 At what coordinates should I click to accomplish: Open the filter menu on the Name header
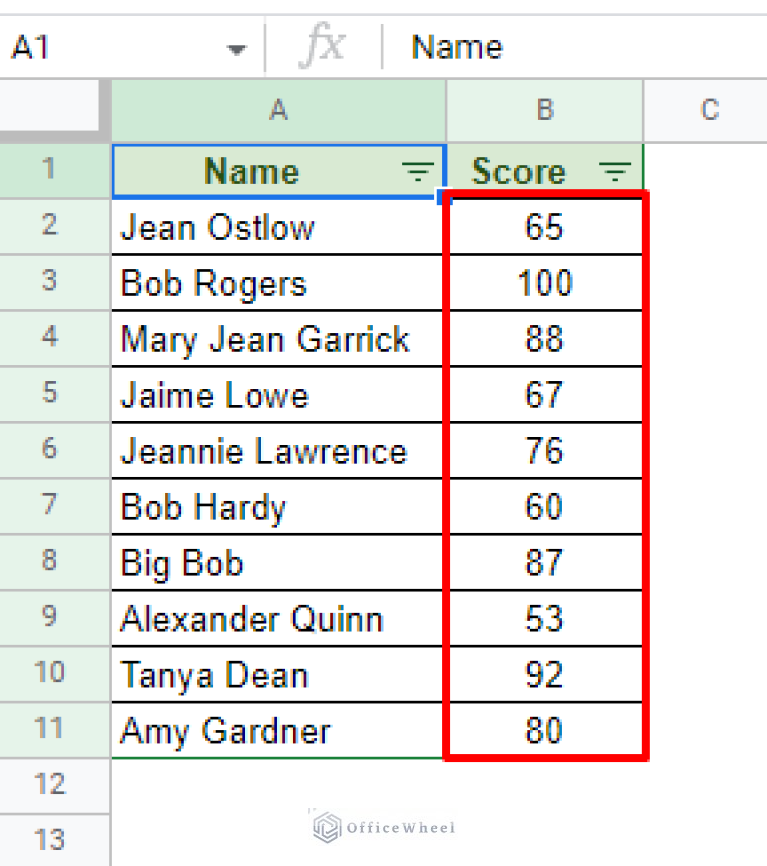pyautogui.click(x=417, y=171)
